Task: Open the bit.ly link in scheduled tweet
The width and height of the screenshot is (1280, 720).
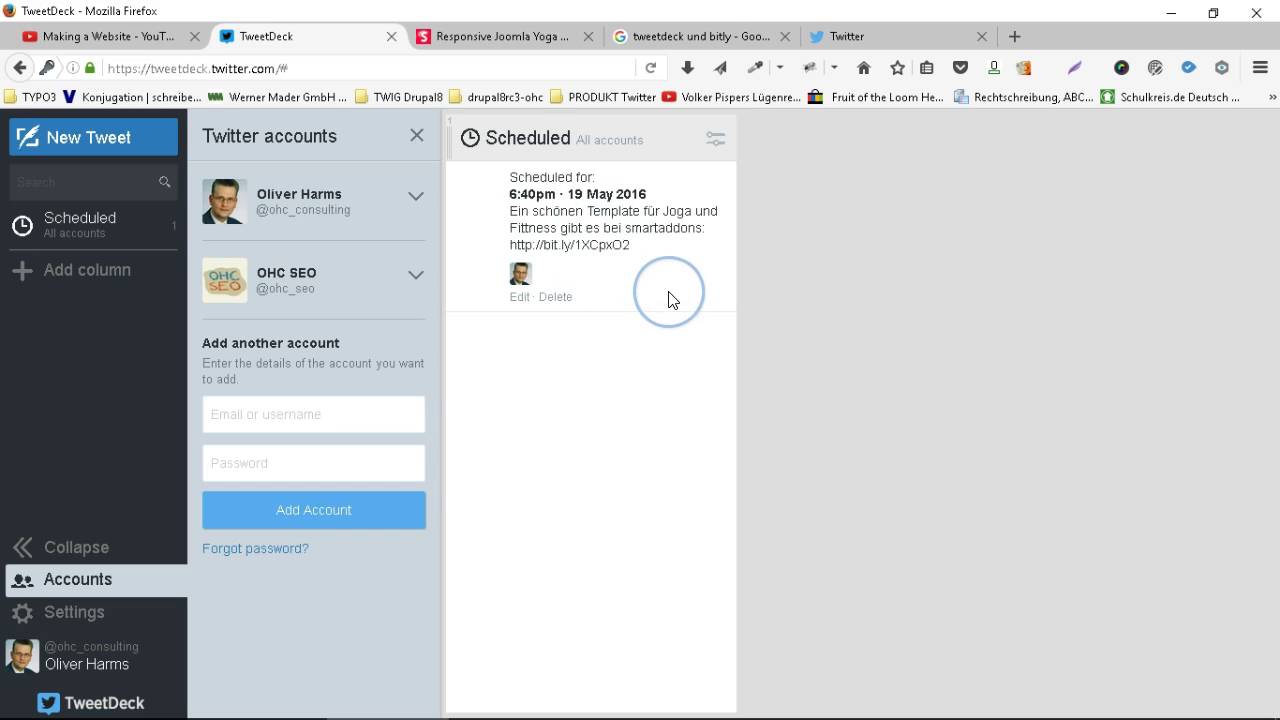Action: (569, 245)
